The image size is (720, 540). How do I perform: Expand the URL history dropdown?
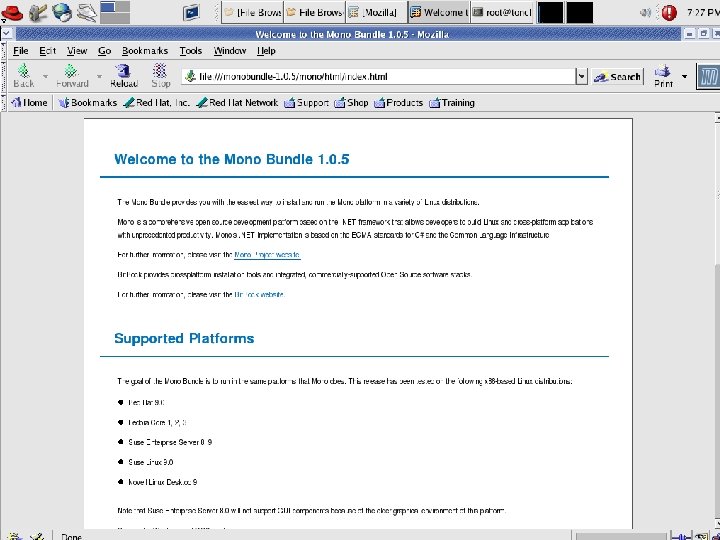tap(582, 77)
